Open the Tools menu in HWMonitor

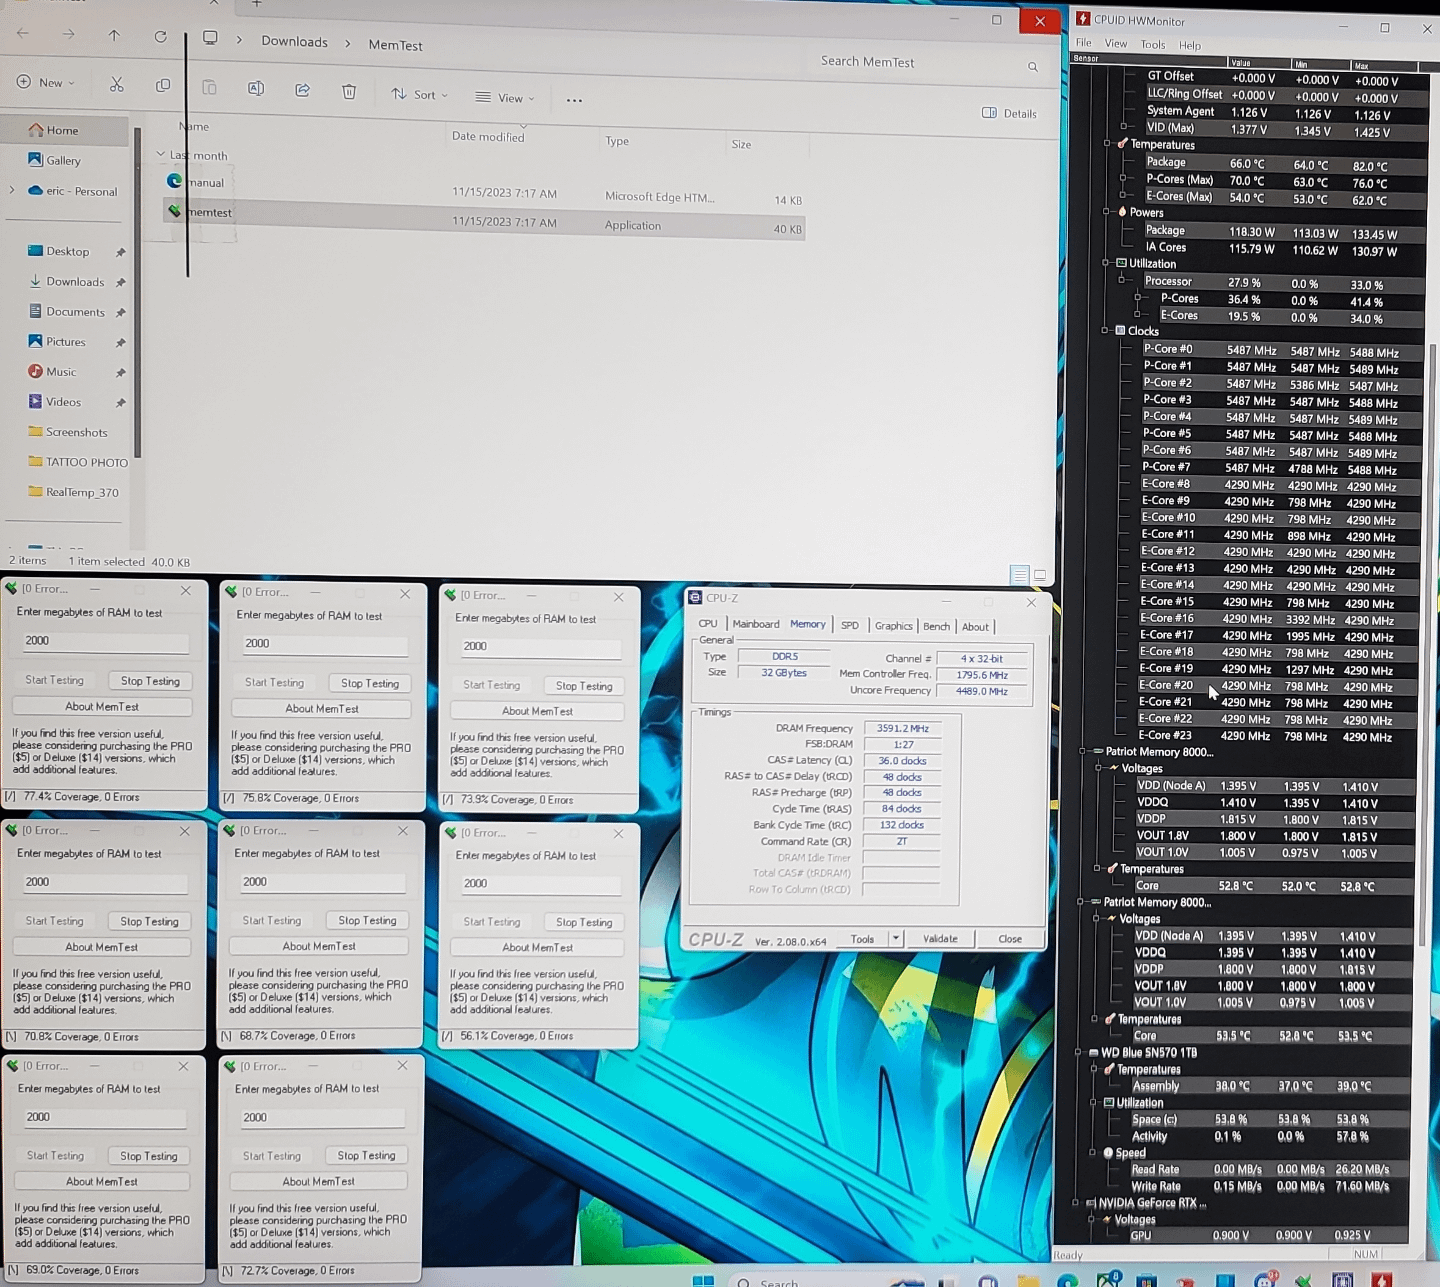(x=1153, y=45)
